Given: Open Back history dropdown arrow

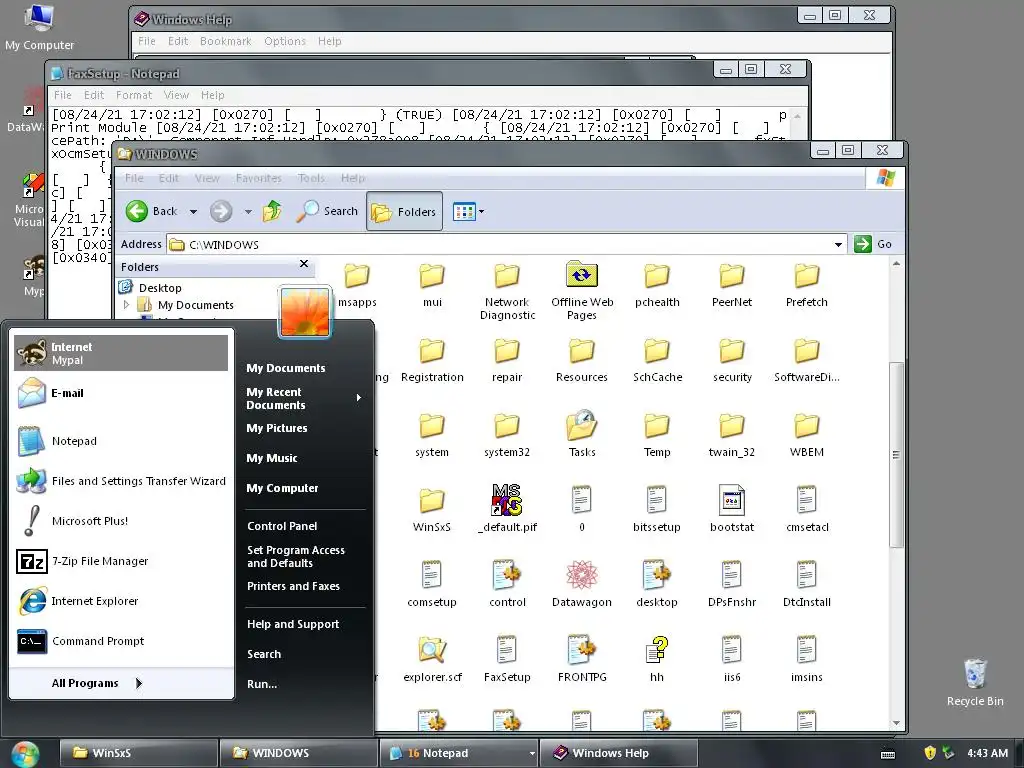Looking at the screenshot, I should pyautogui.click(x=193, y=212).
